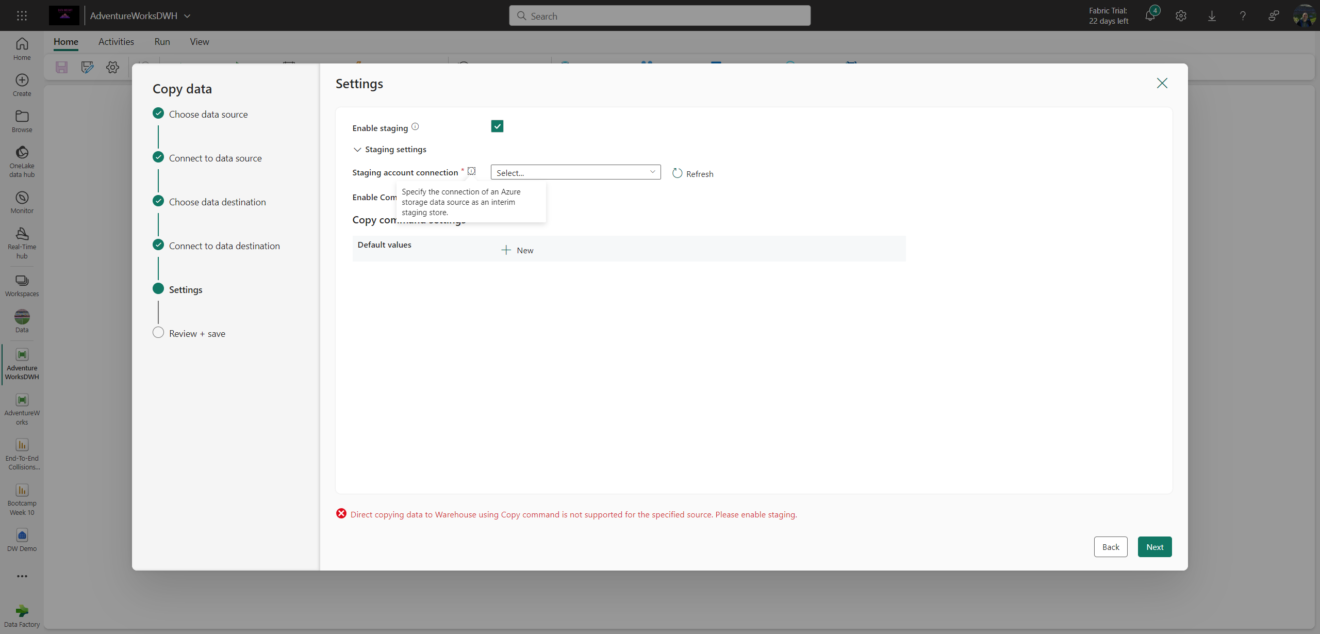Viewport: 1320px width, 634px height.
Task: Open the app launcher waffle icon
Action: tap(22, 16)
